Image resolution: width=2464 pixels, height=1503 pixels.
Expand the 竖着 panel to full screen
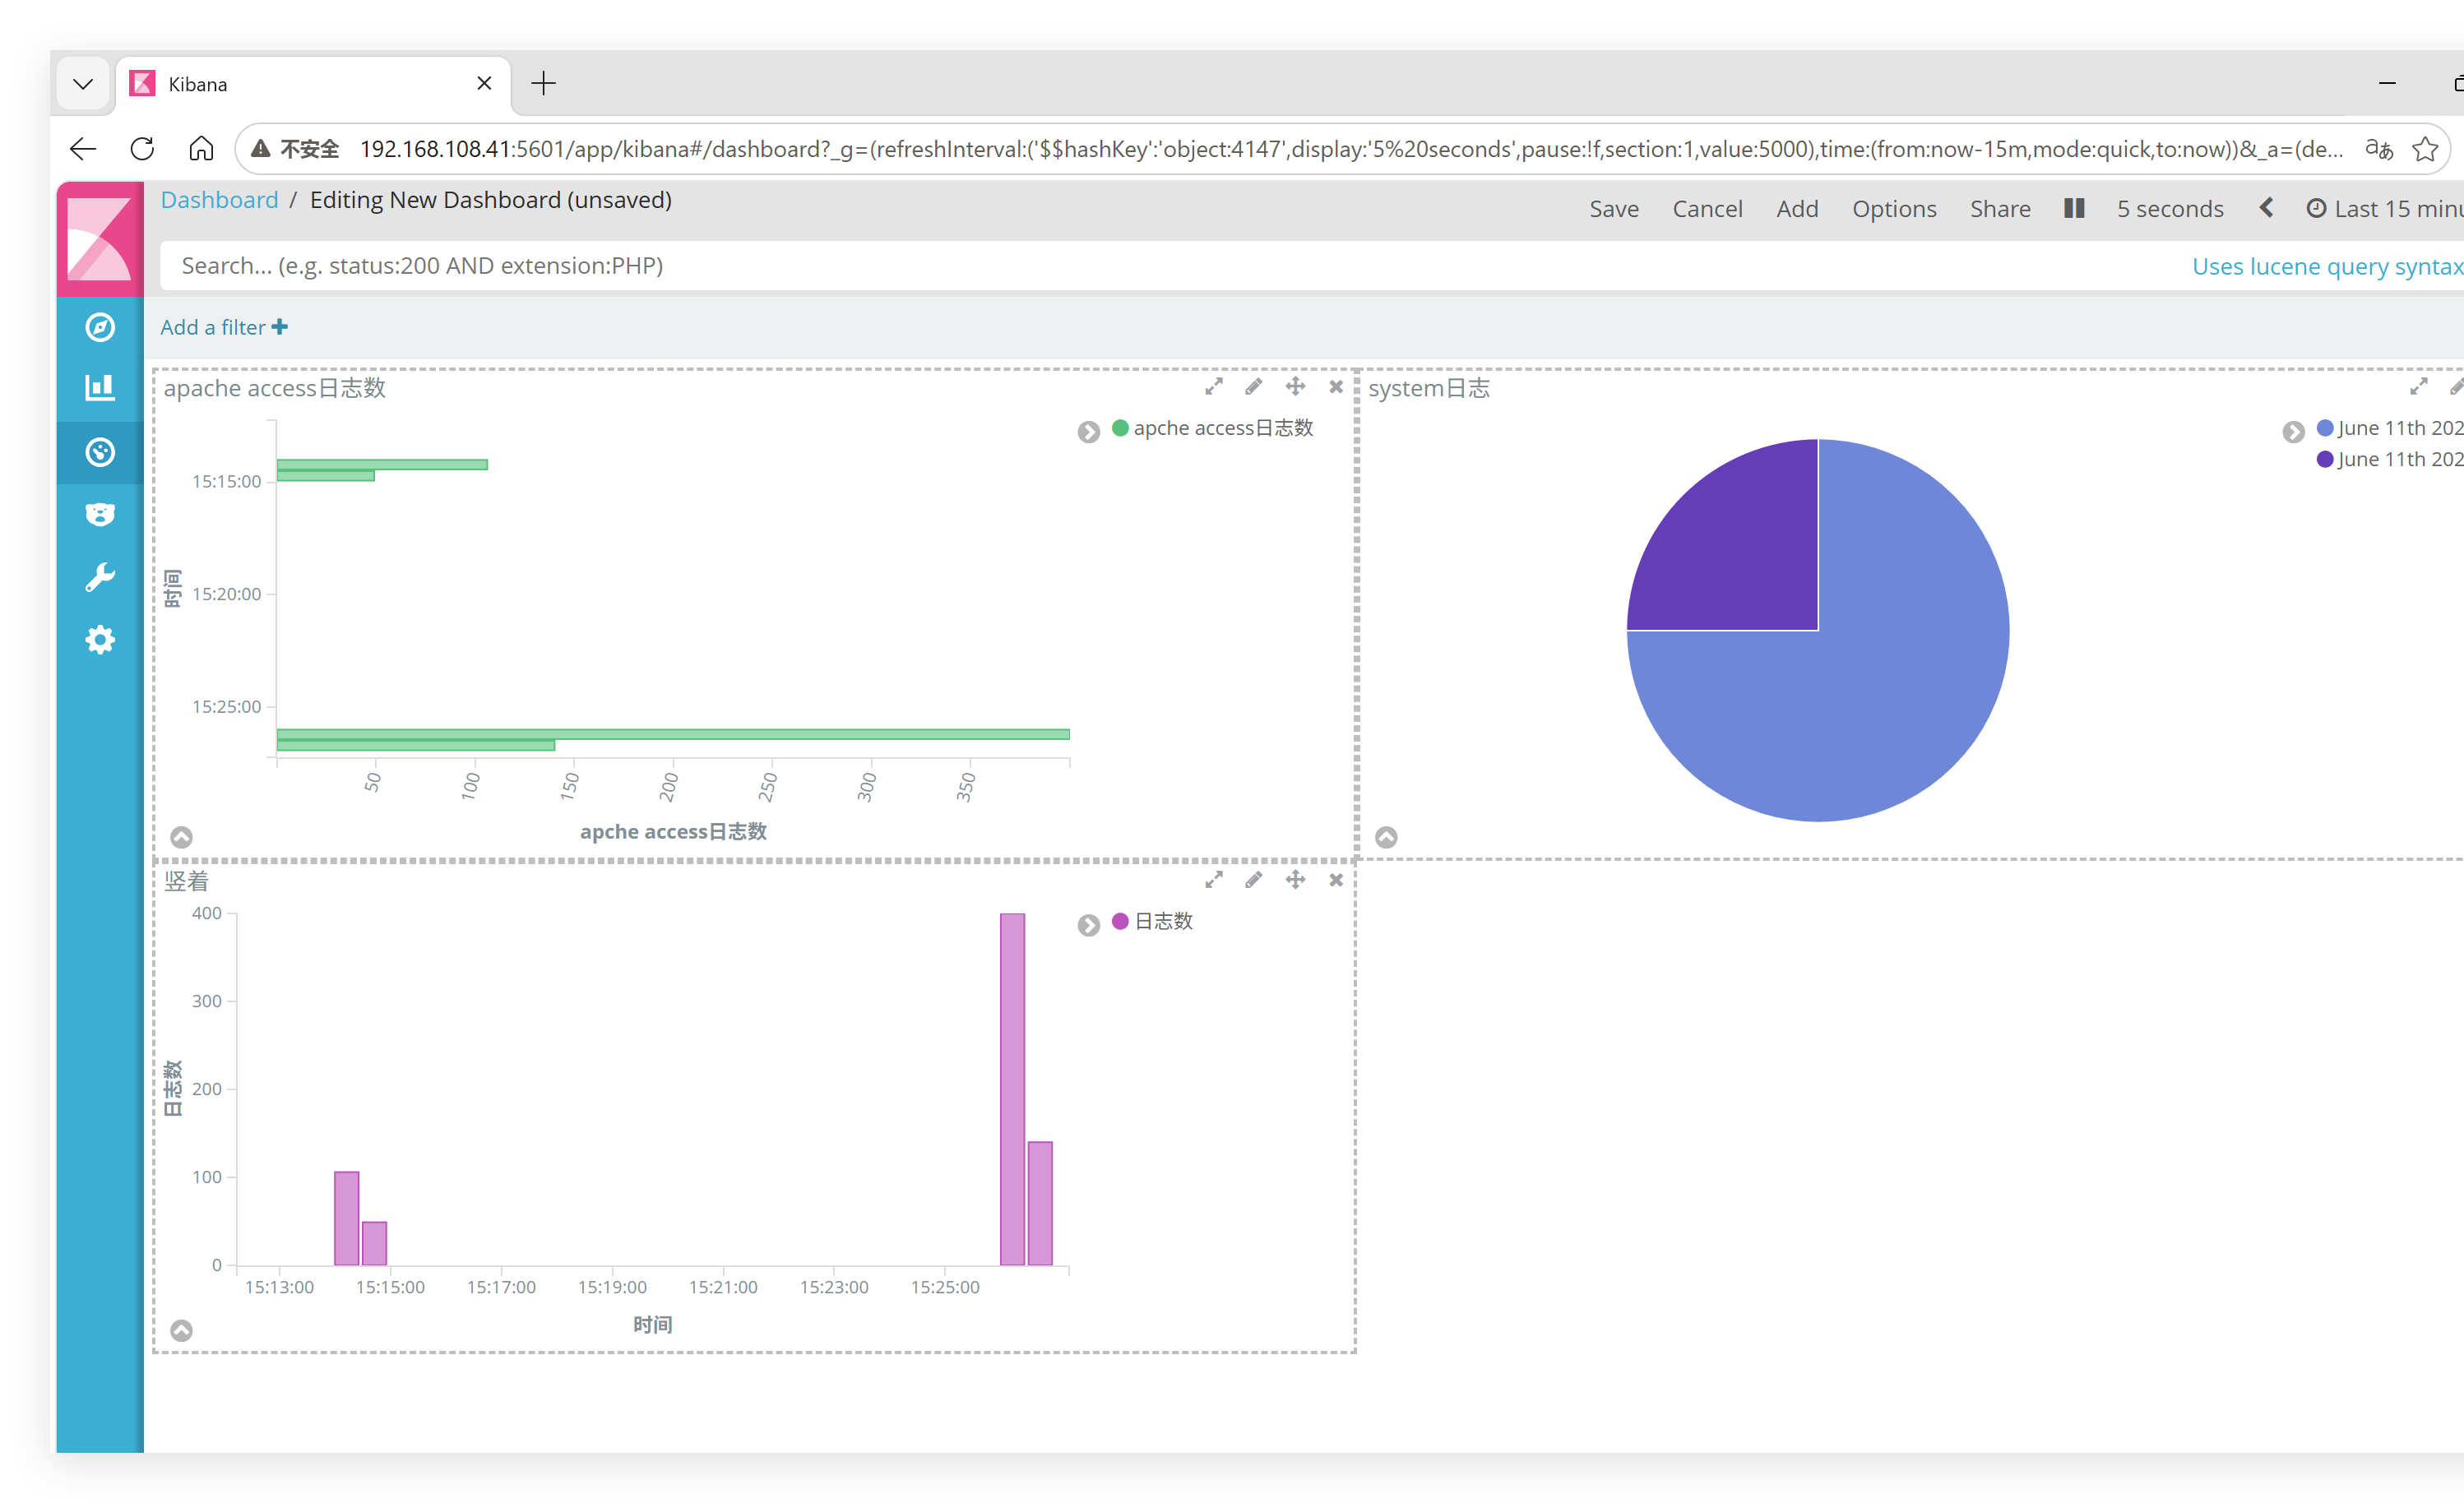click(1214, 880)
